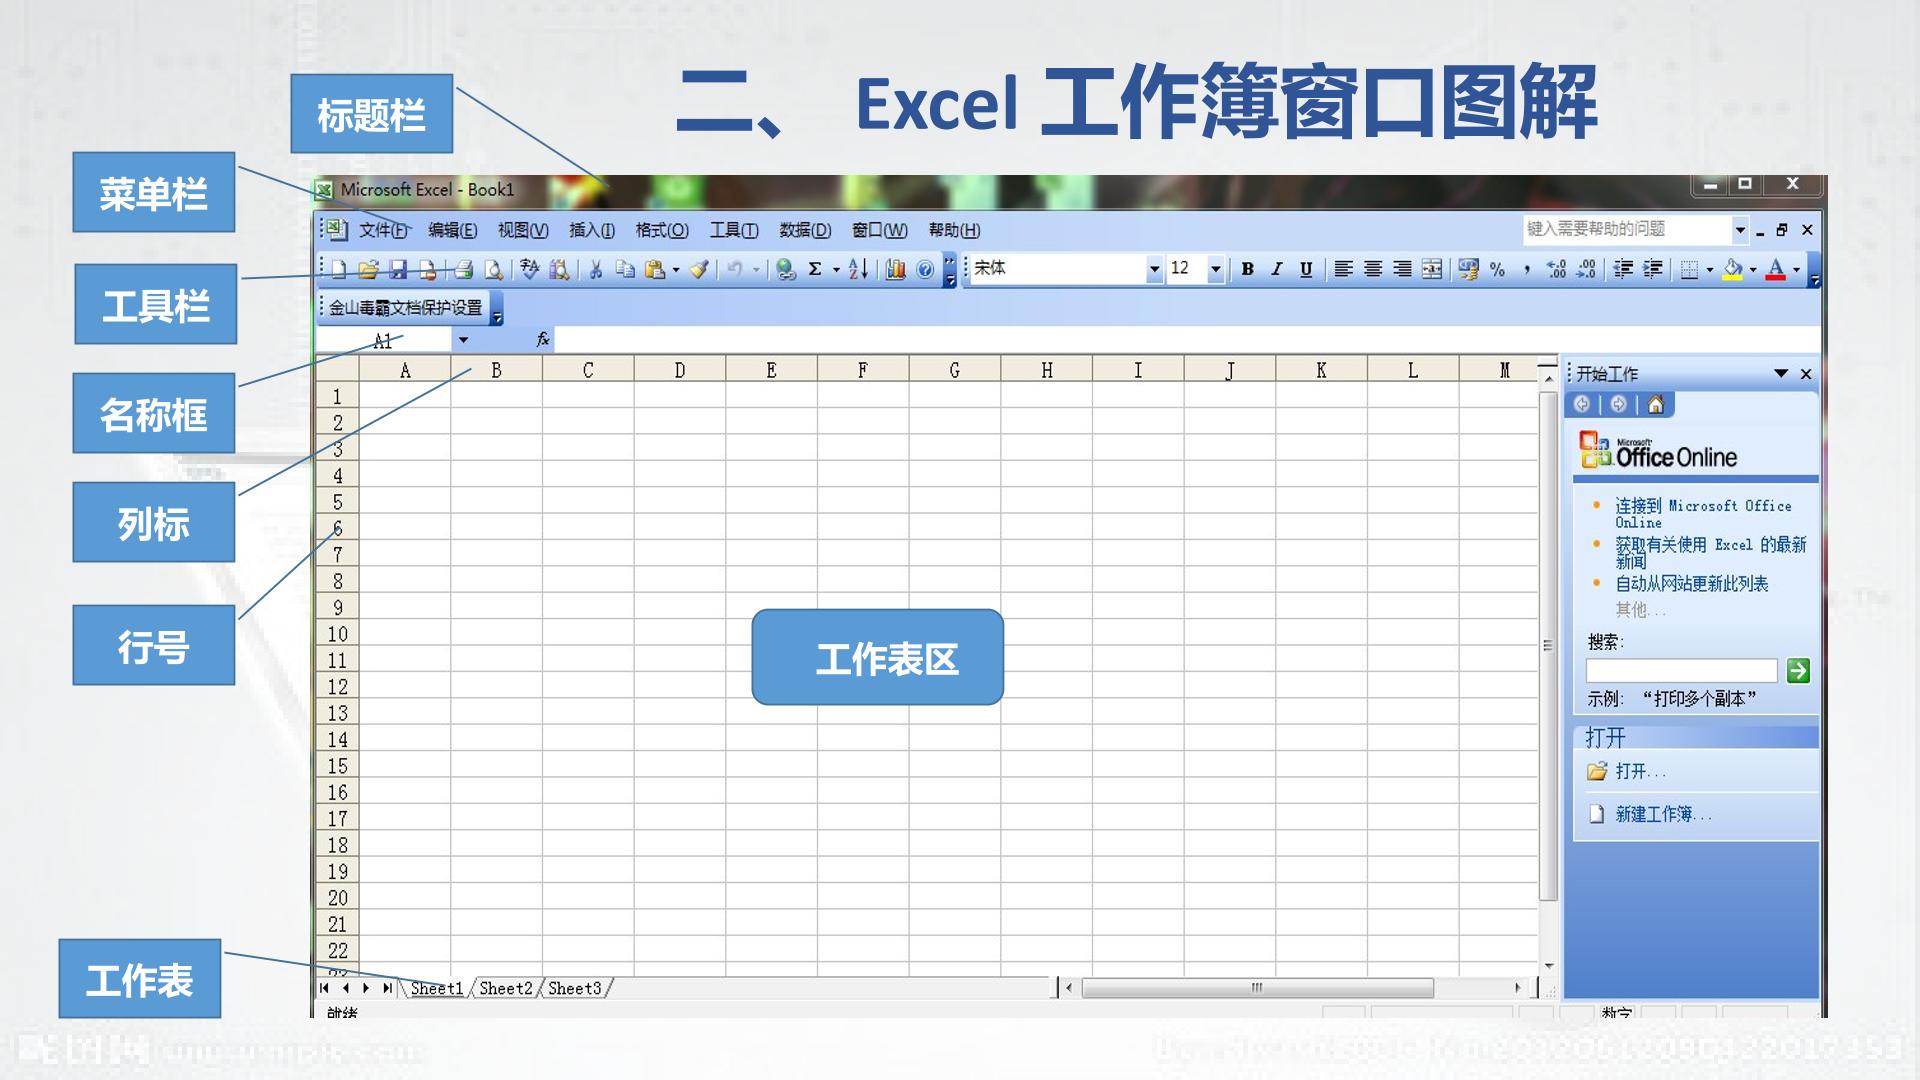Insert Hyperlink globe icon
Image resolution: width=1920 pixels, height=1080 pixels.
[786, 269]
